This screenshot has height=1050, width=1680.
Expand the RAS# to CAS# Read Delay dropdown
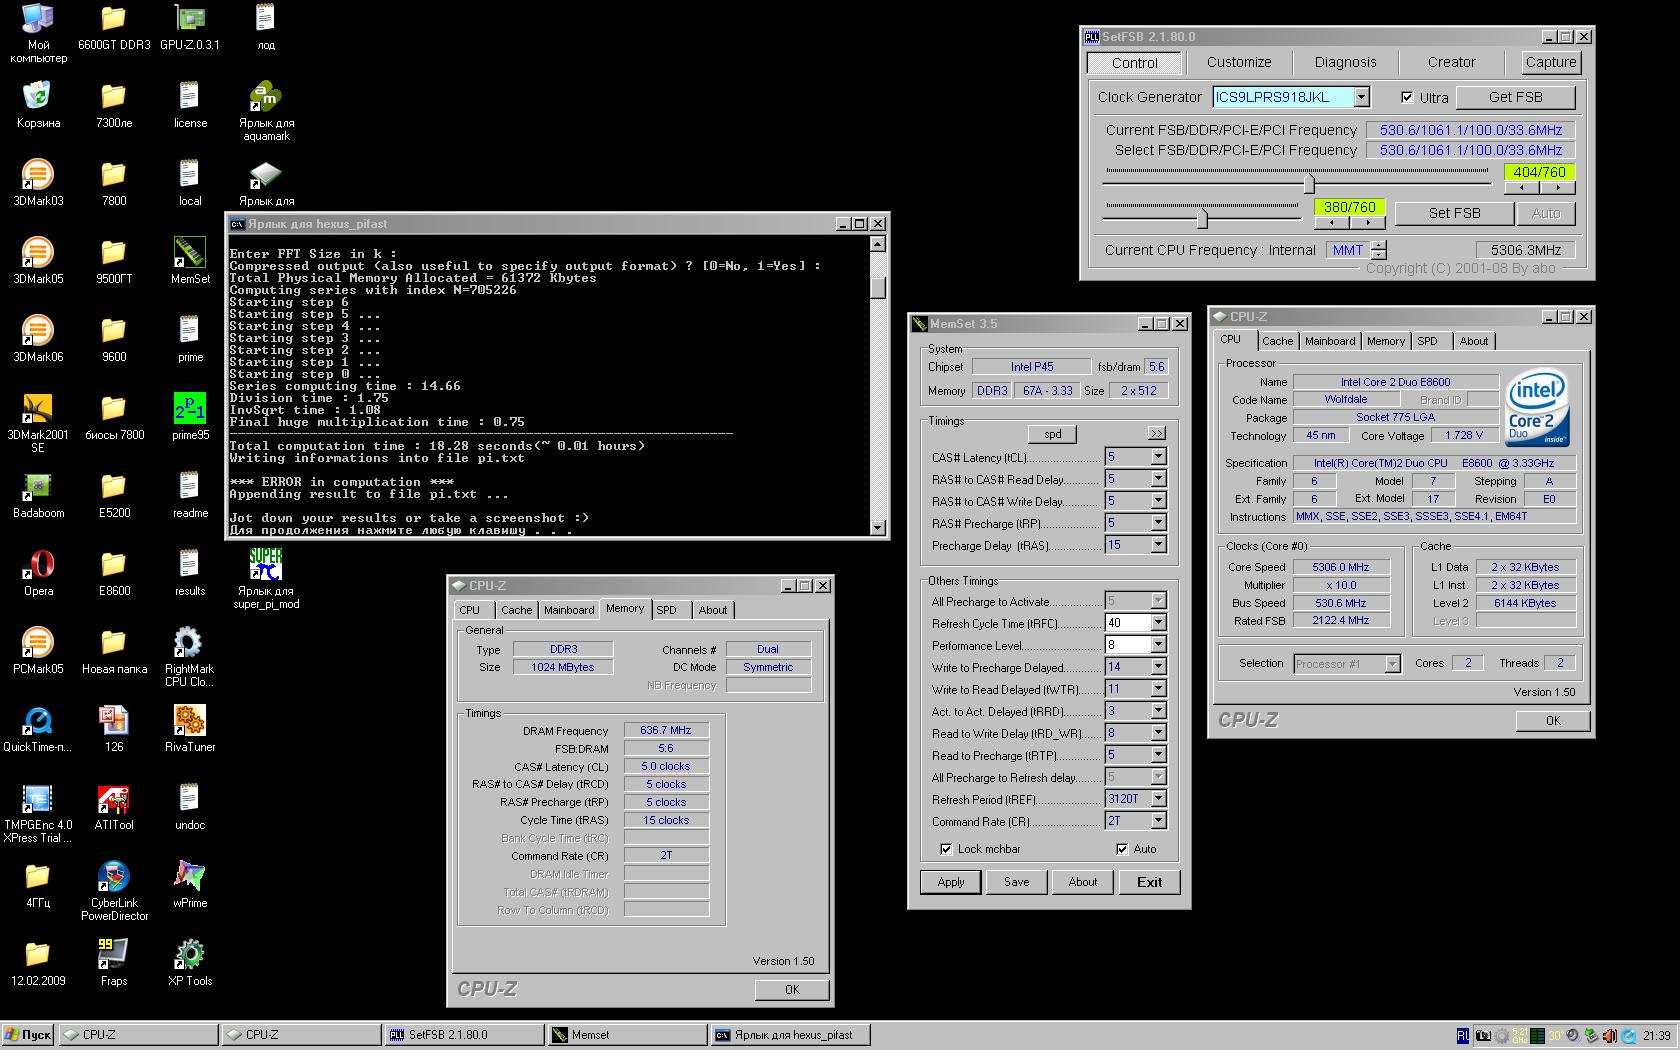coord(1158,479)
